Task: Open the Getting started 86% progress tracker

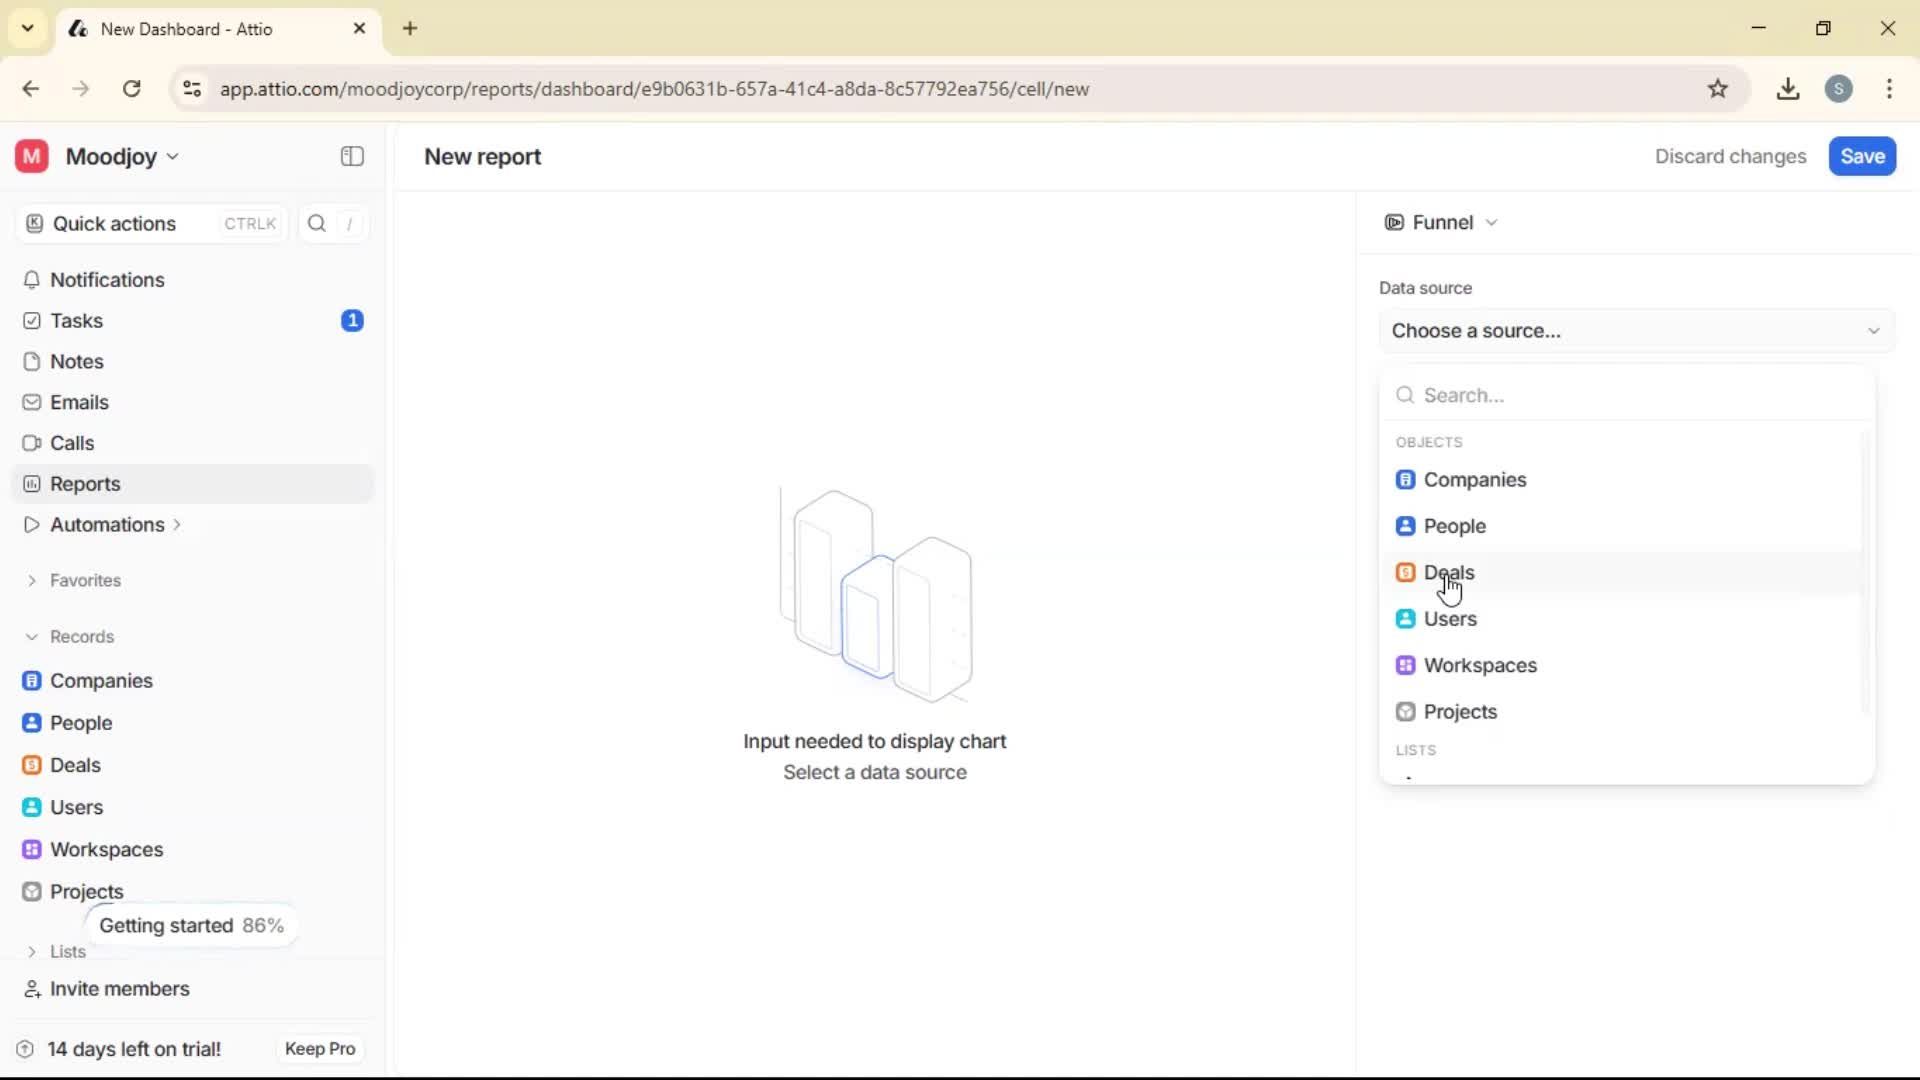Action: (191, 925)
